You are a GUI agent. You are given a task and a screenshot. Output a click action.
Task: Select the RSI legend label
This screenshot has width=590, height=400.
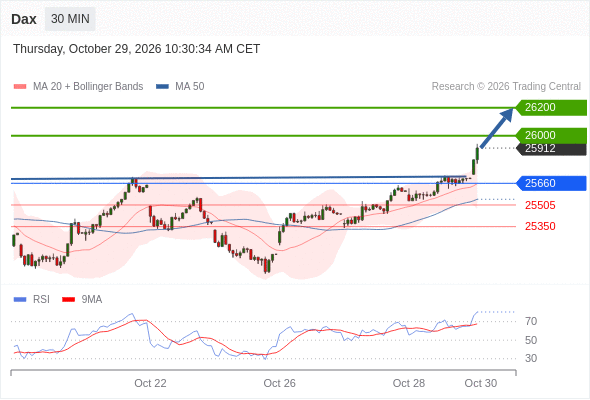click(x=41, y=300)
